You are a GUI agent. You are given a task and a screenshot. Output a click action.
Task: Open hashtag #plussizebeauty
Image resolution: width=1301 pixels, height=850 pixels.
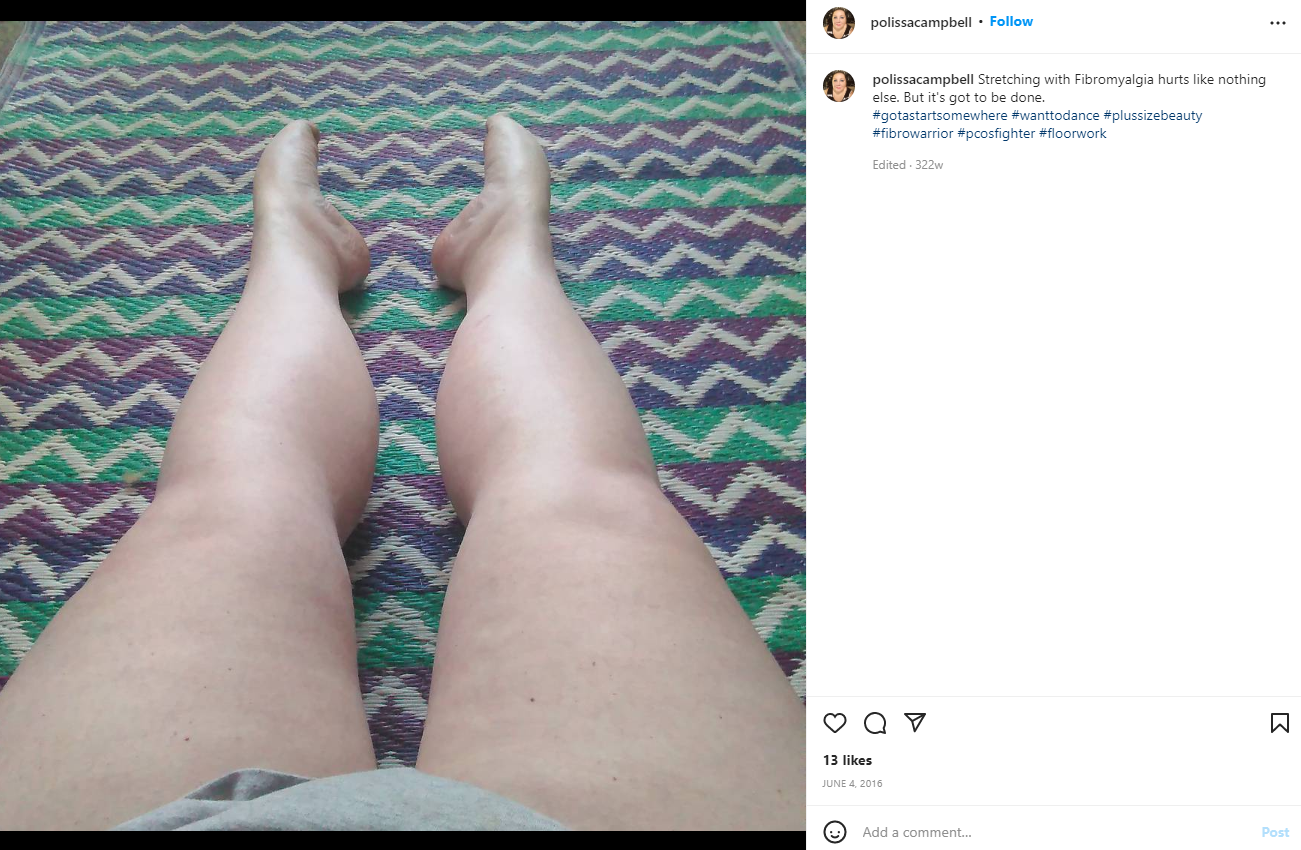[1153, 115]
